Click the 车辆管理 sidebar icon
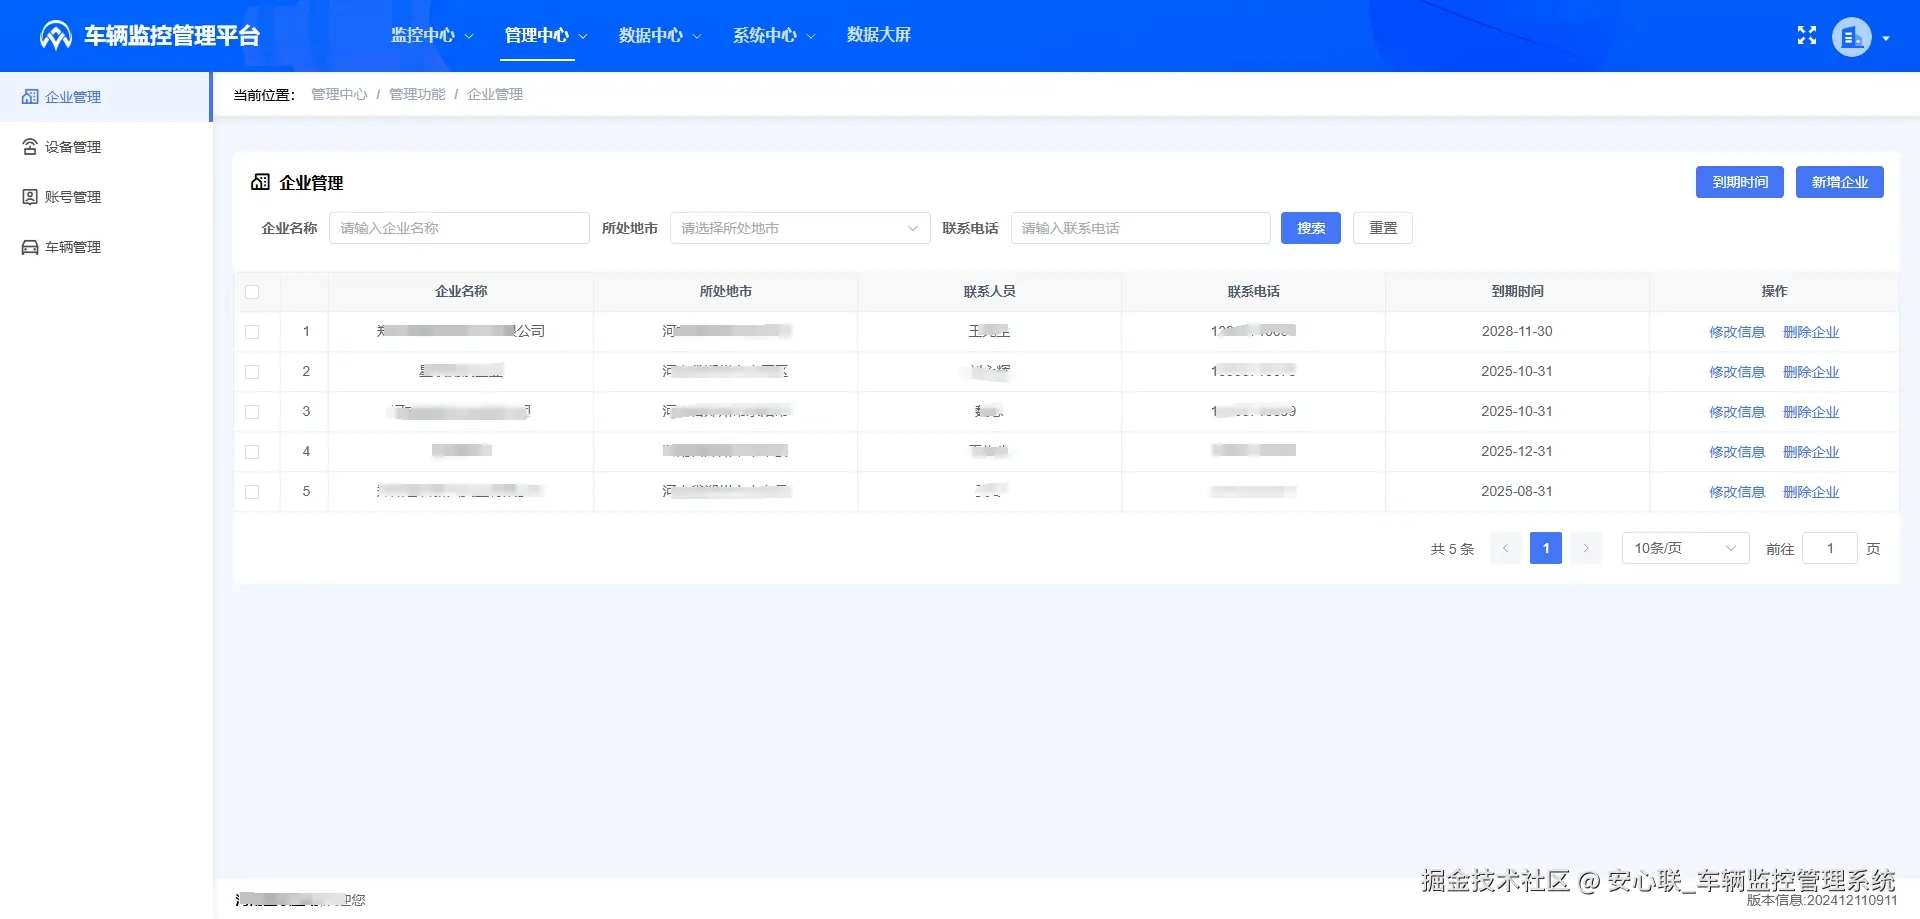 click(x=30, y=247)
